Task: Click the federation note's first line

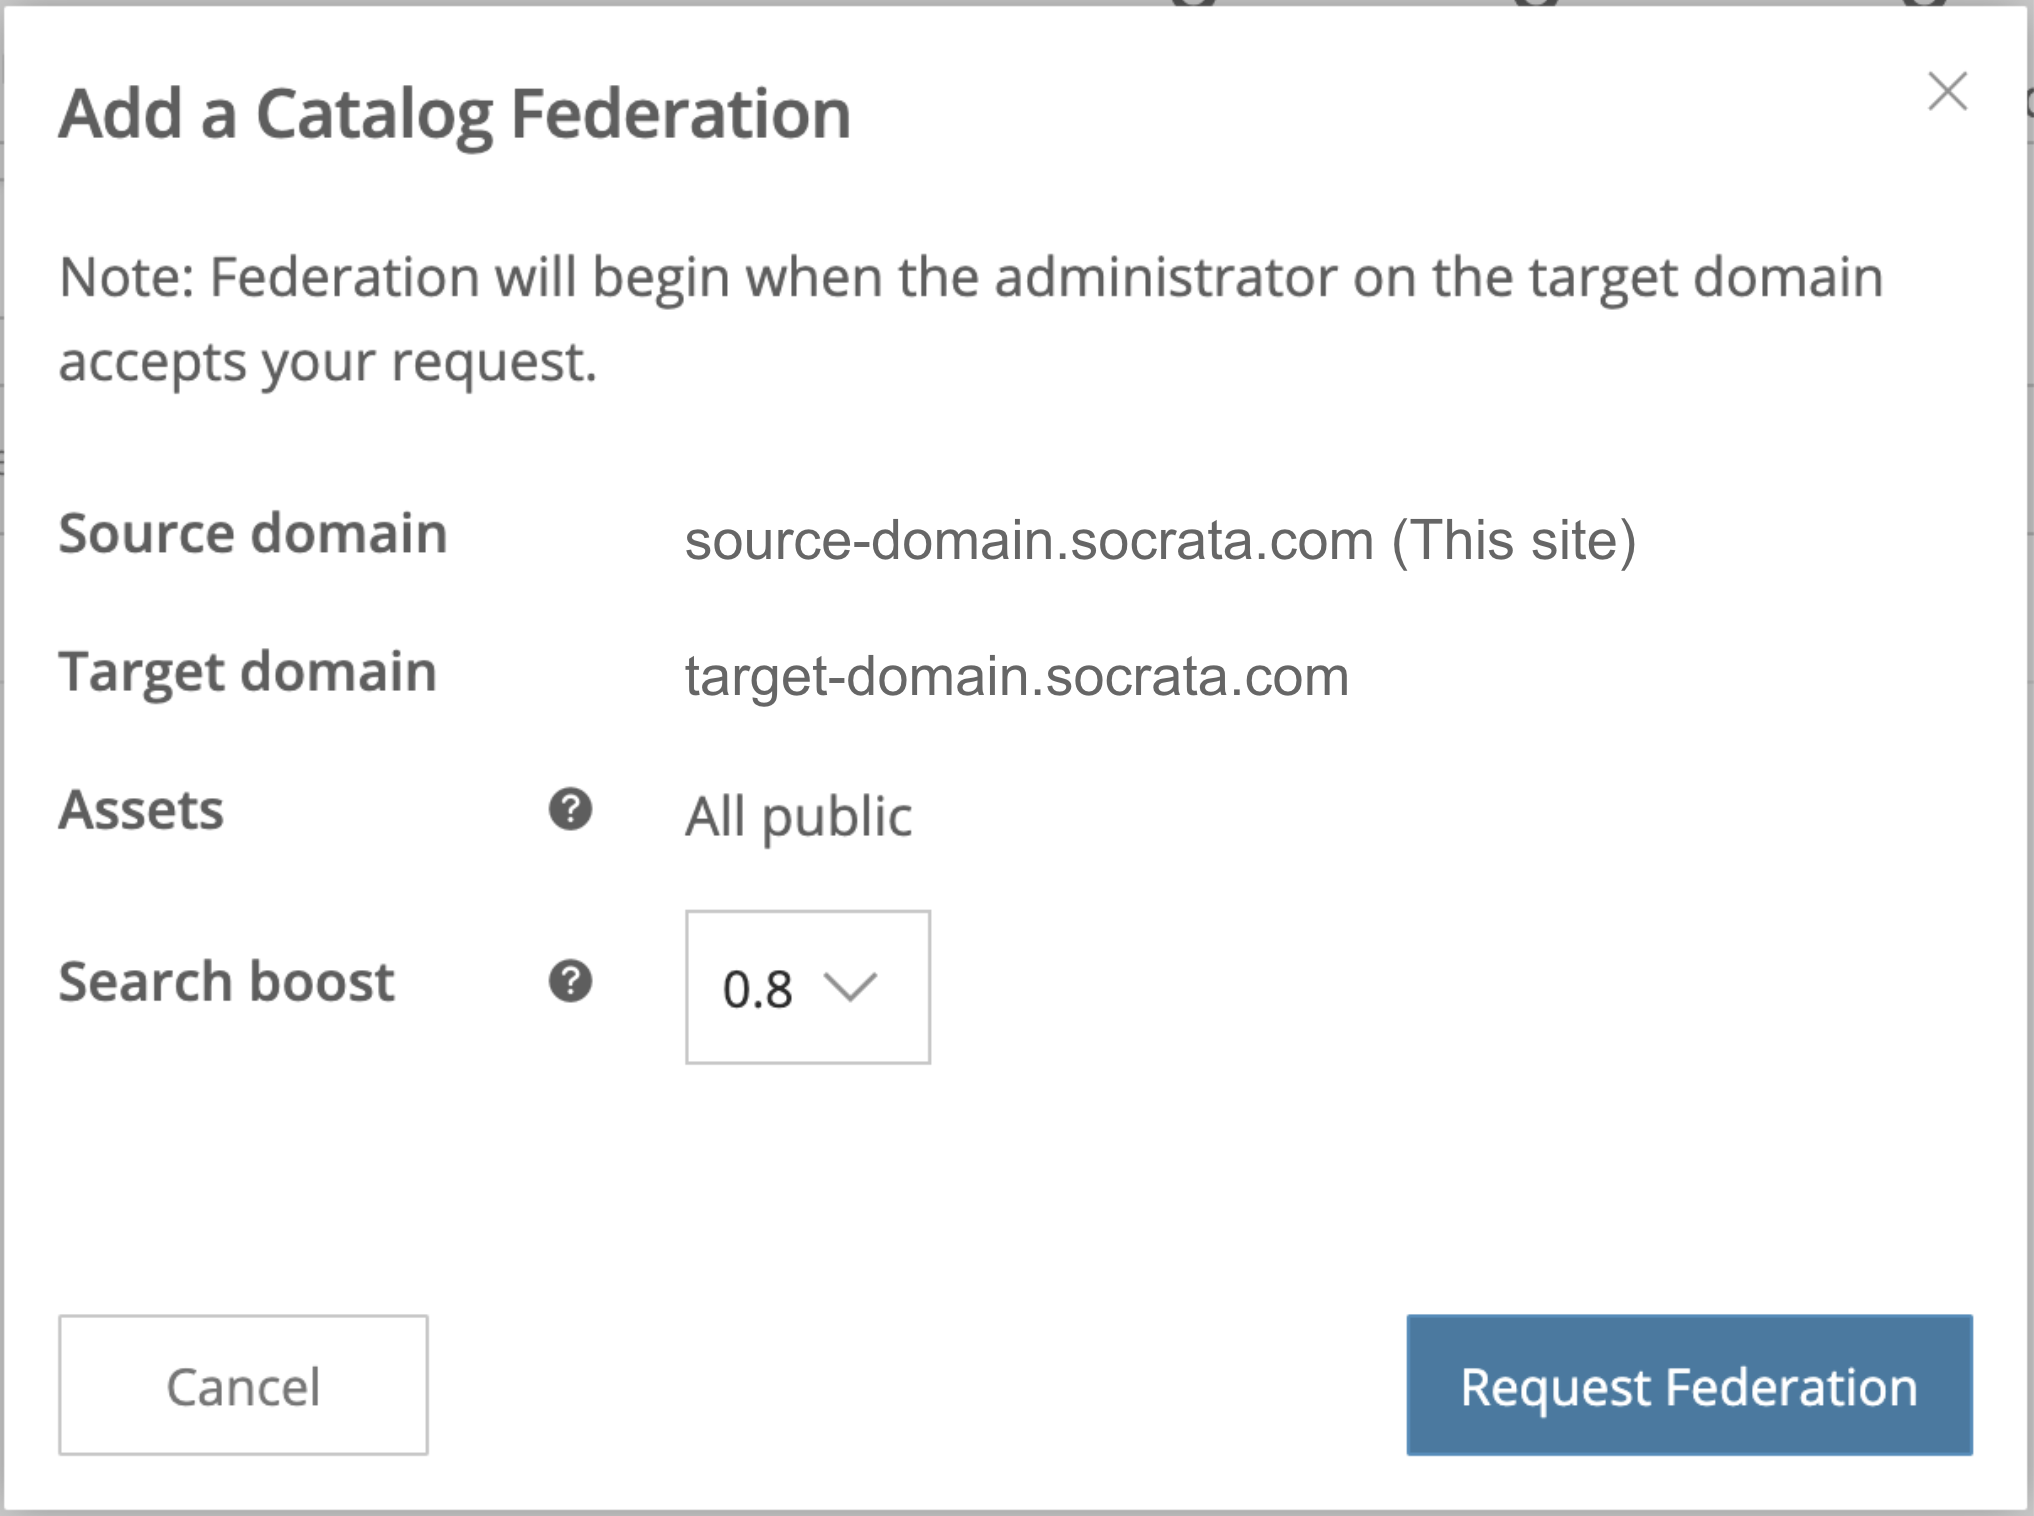Action: pos(970,277)
